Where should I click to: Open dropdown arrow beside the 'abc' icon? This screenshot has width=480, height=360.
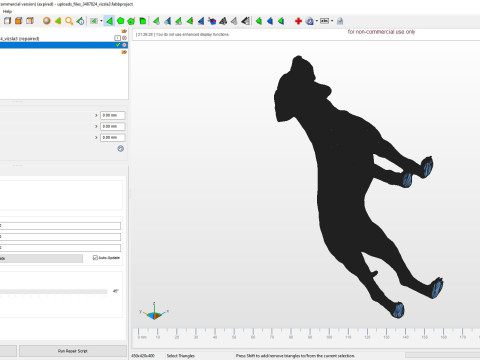point(332,21)
